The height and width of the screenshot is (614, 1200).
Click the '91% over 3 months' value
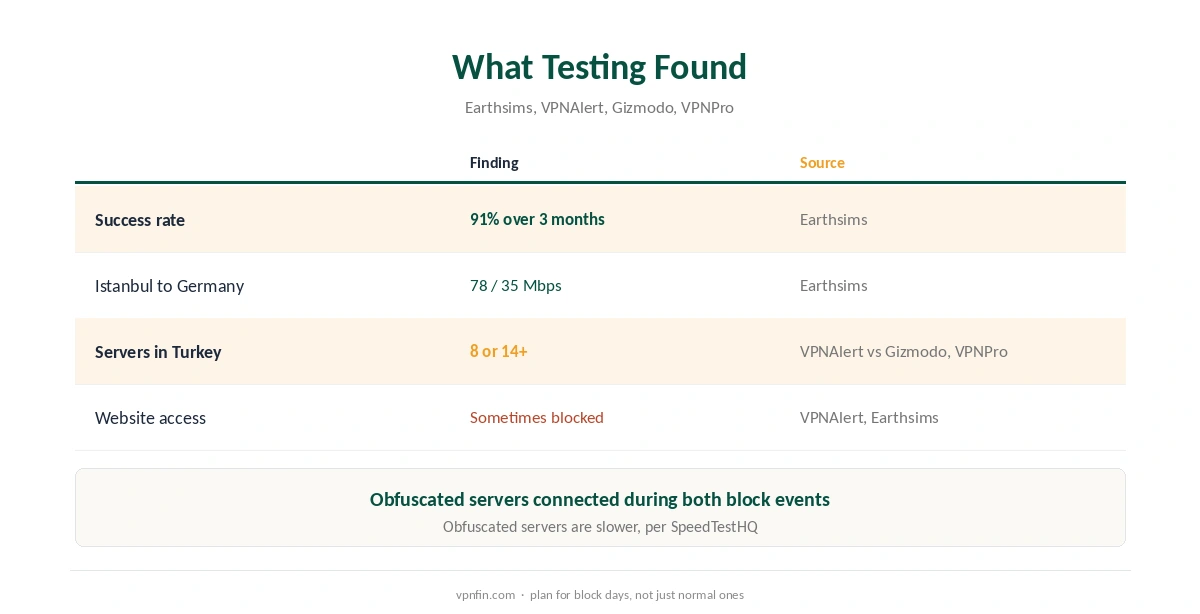point(537,219)
